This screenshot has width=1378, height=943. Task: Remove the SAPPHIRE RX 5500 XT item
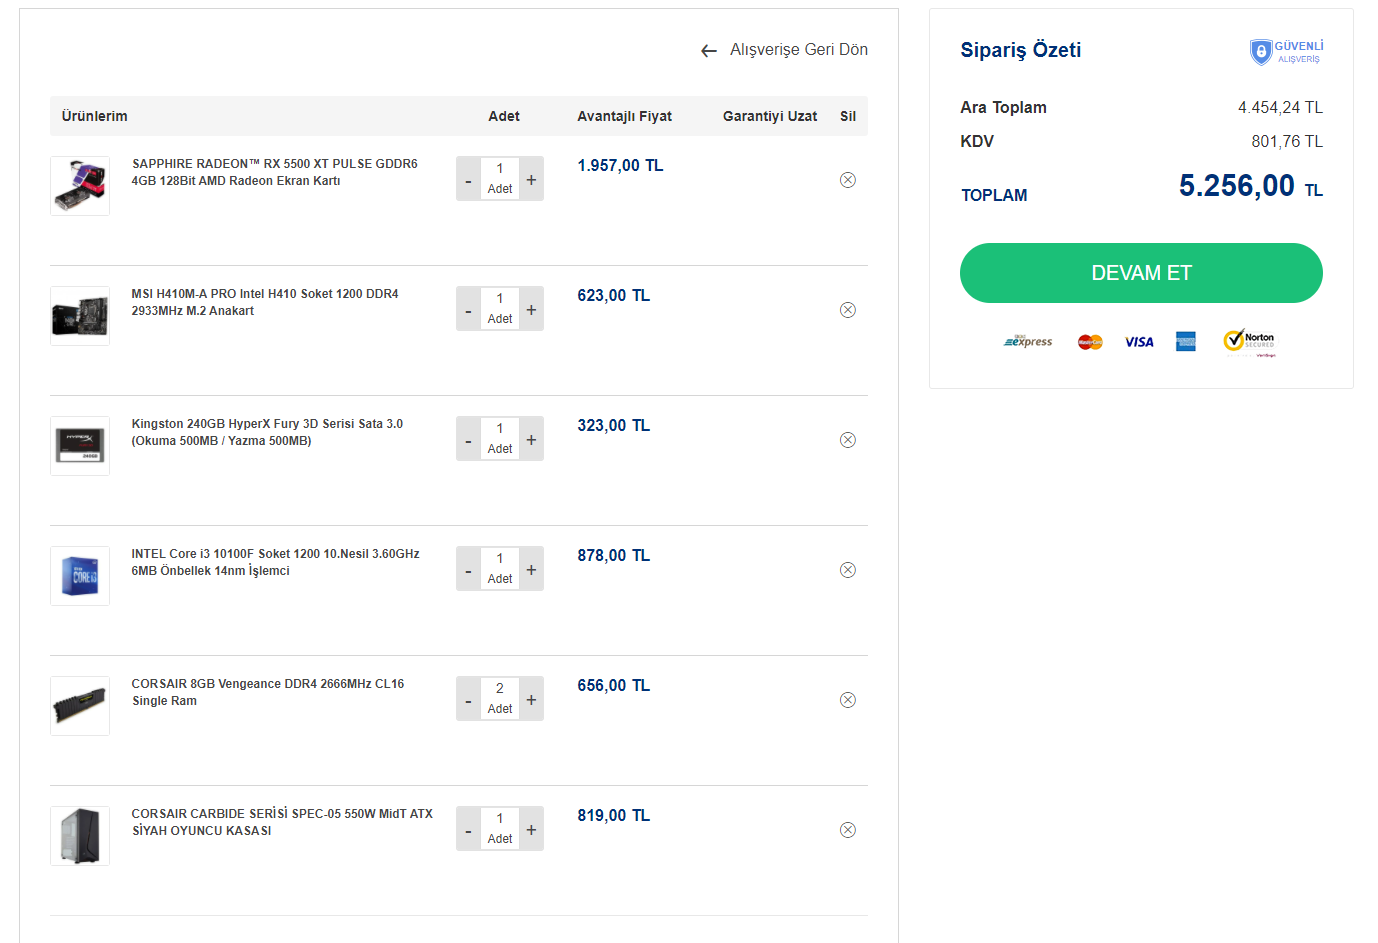click(x=848, y=180)
